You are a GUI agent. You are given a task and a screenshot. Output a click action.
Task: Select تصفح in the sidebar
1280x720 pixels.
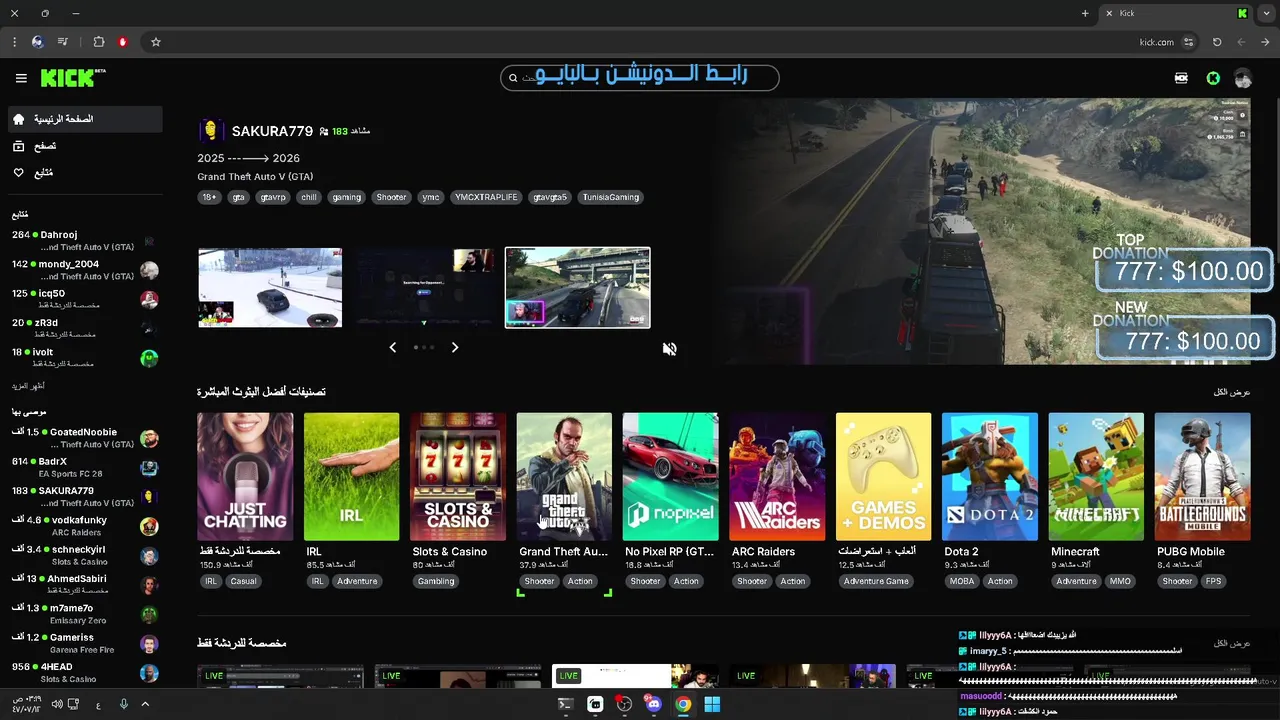point(85,146)
